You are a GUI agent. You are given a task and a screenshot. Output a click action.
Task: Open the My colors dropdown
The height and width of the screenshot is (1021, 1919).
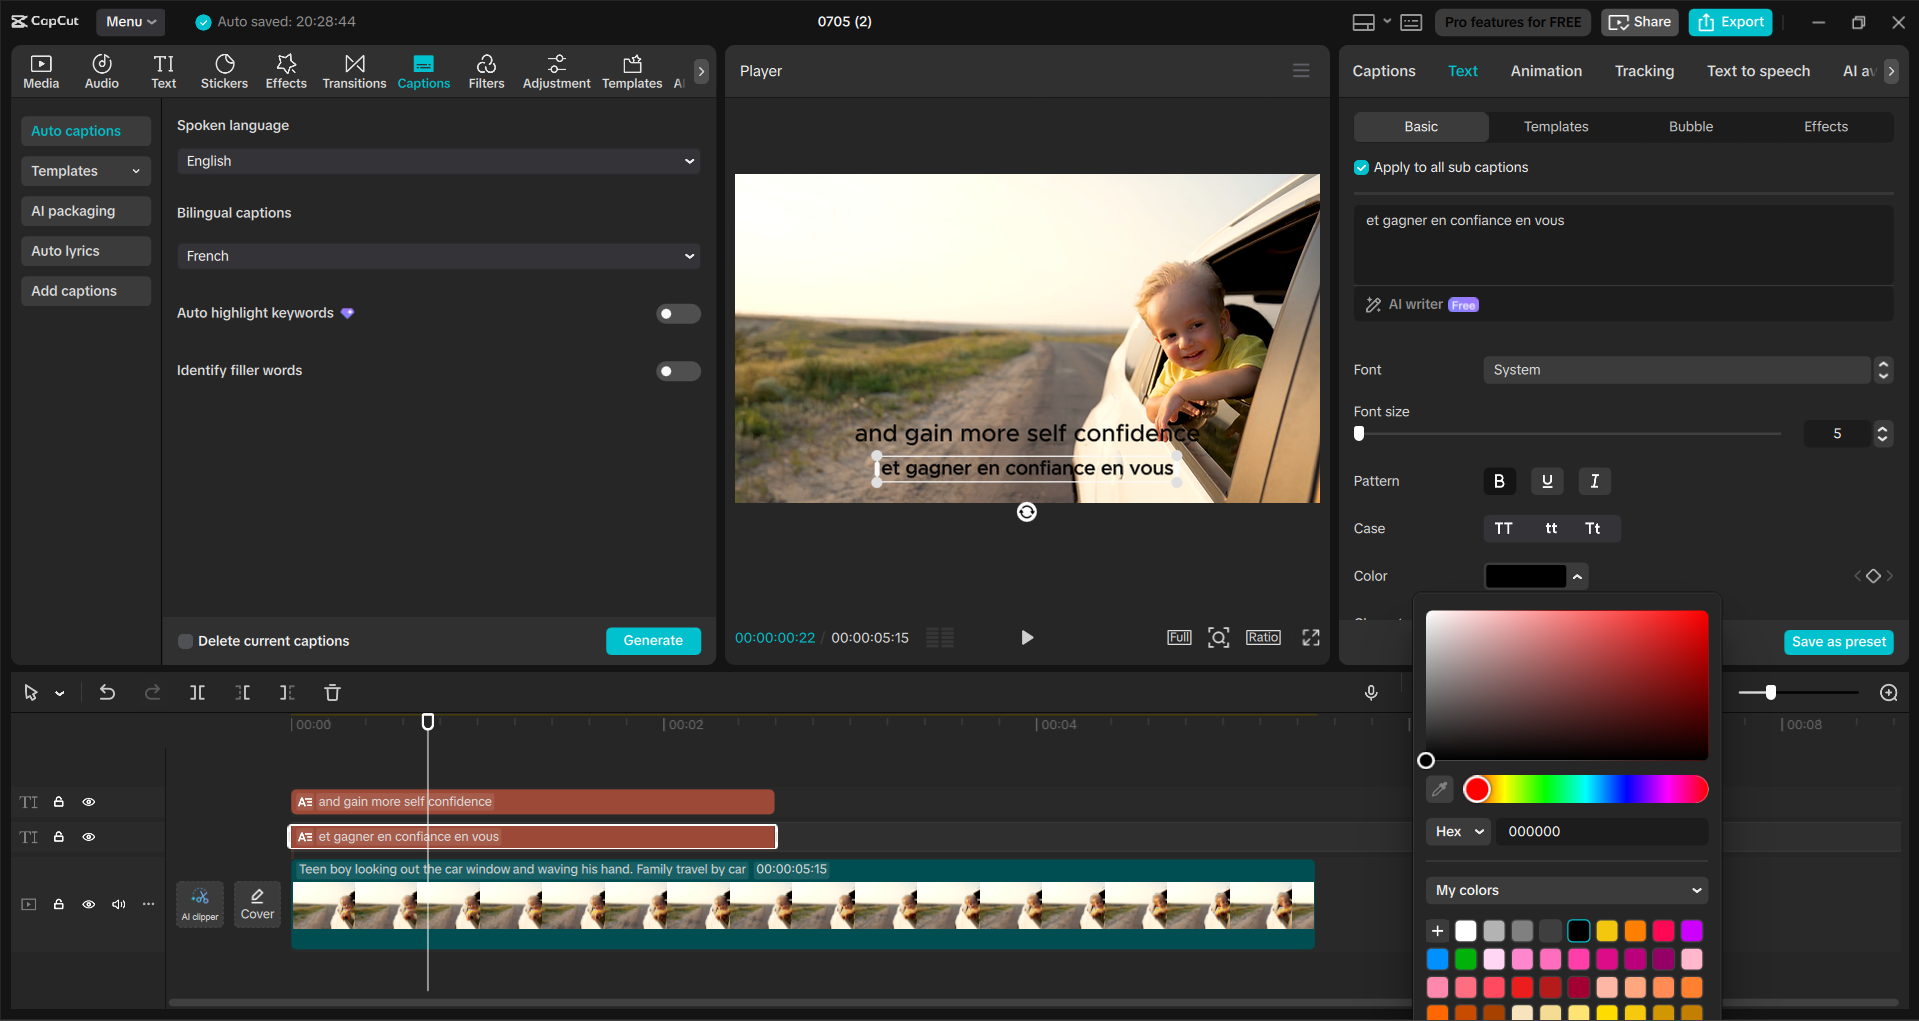[x=1565, y=890]
